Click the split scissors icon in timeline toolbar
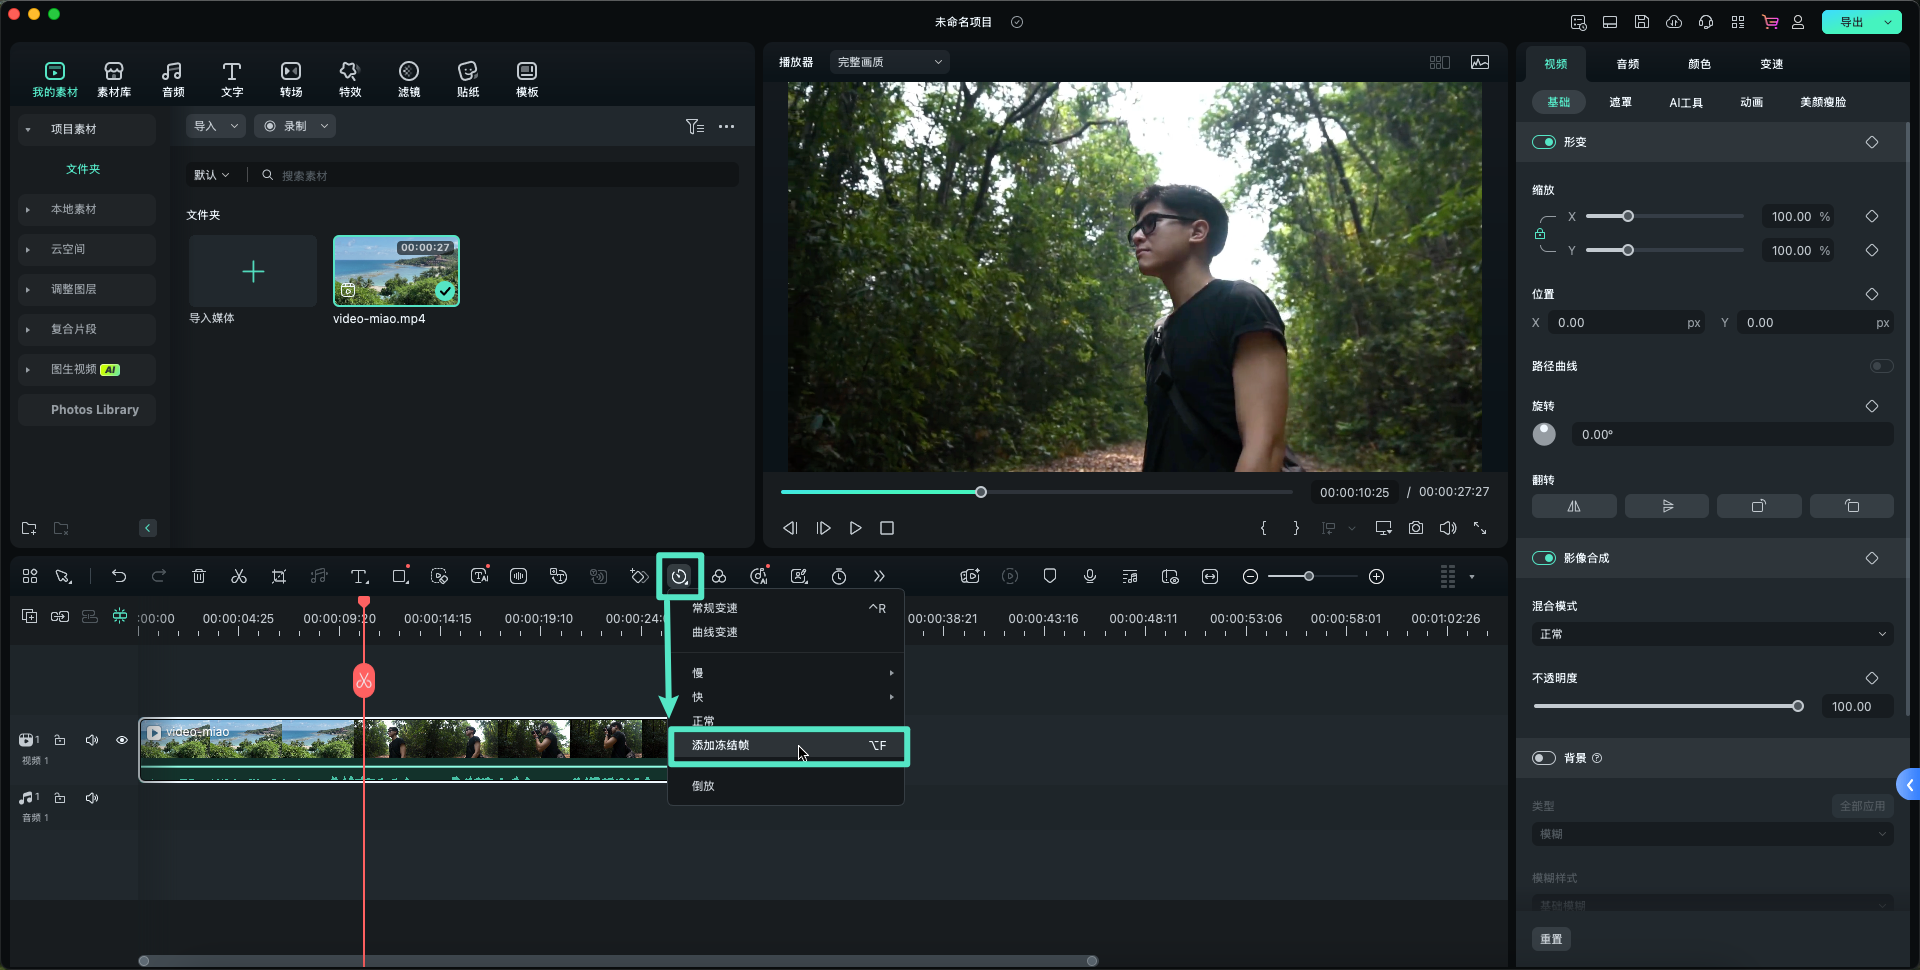Image resolution: width=1920 pixels, height=970 pixels. 239,576
